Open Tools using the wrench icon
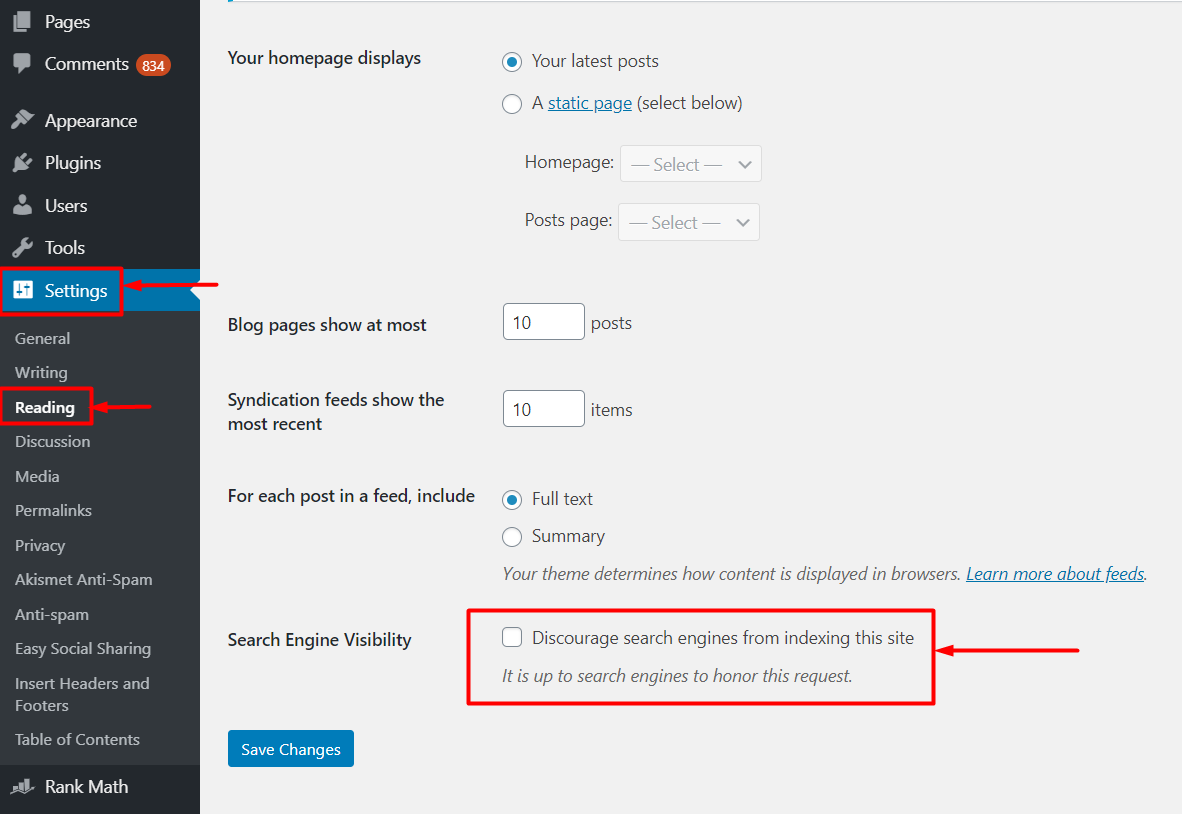This screenshot has height=814, width=1182. pyautogui.click(x=24, y=247)
